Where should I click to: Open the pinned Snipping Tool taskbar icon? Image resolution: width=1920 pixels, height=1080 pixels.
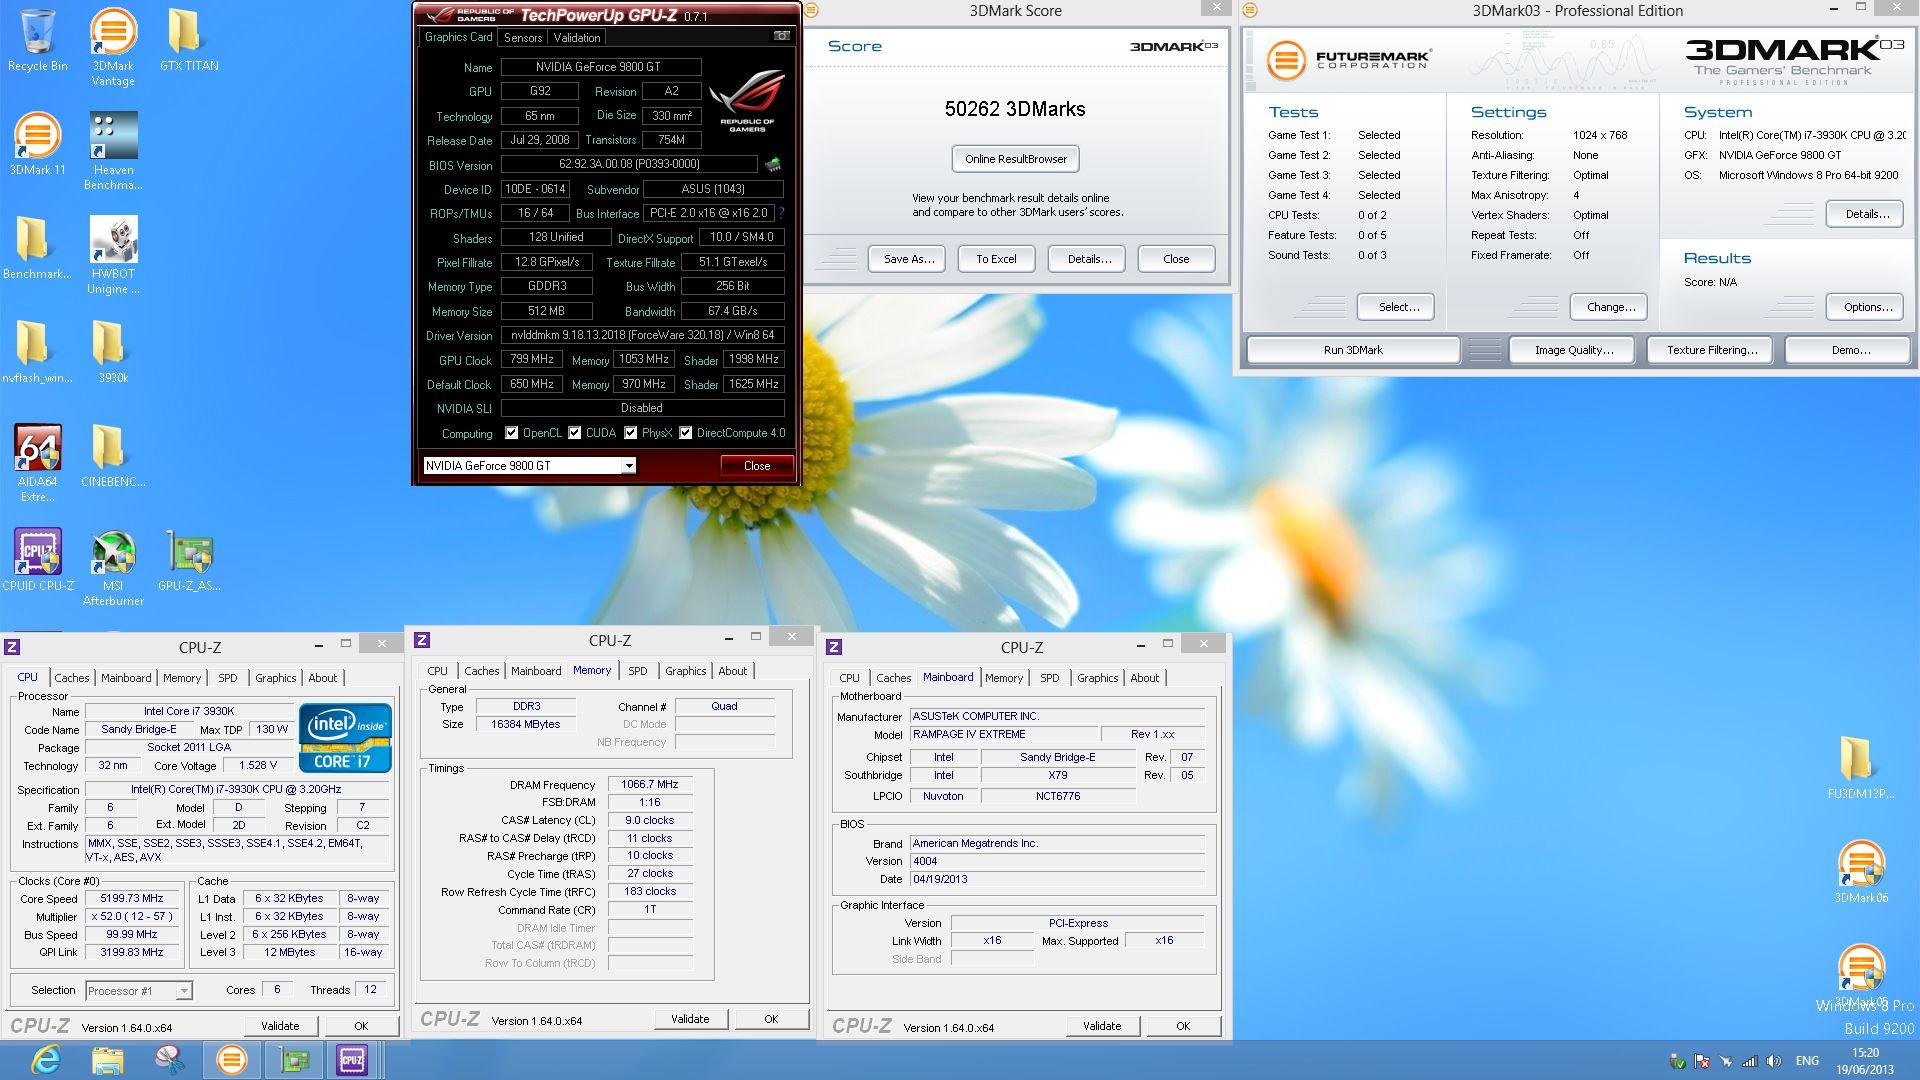(168, 1060)
